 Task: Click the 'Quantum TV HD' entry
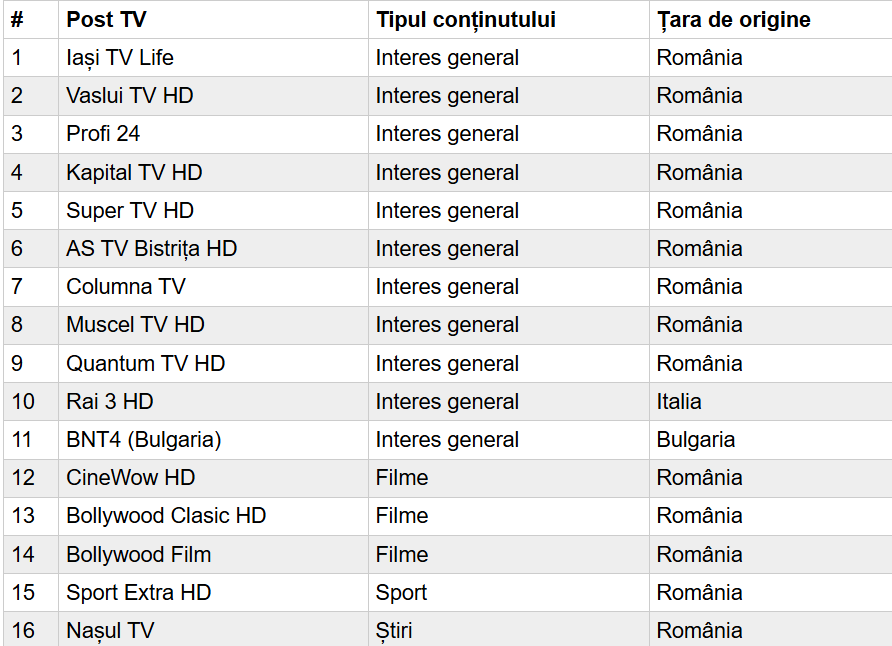click(145, 363)
